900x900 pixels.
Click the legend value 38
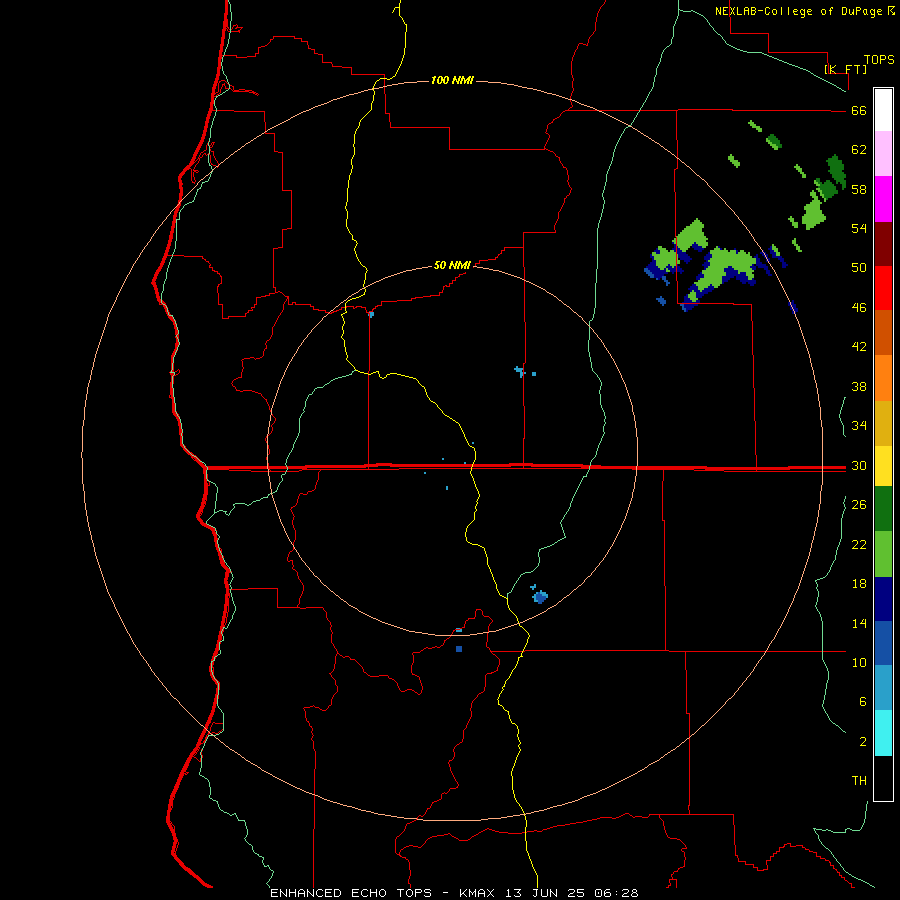pyautogui.click(x=859, y=386)
